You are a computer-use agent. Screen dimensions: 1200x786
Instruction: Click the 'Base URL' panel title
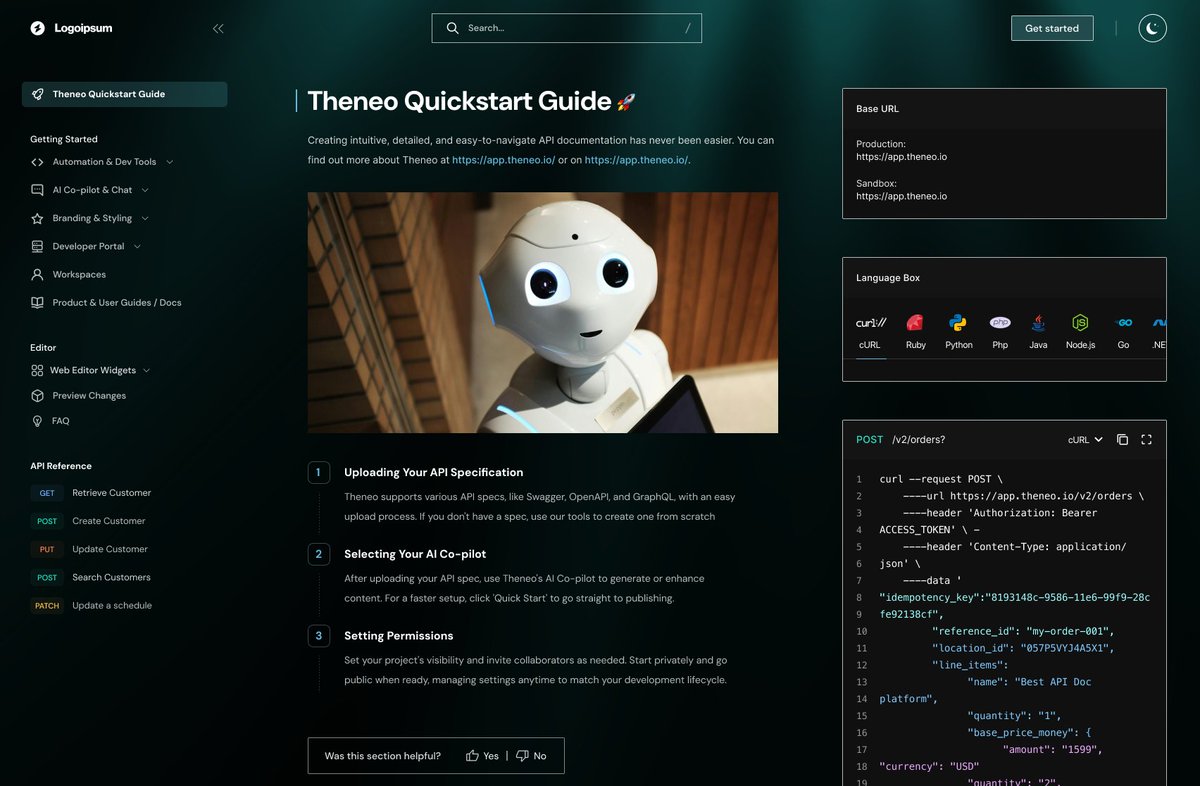pyautogui.click(x=877, y=108)
